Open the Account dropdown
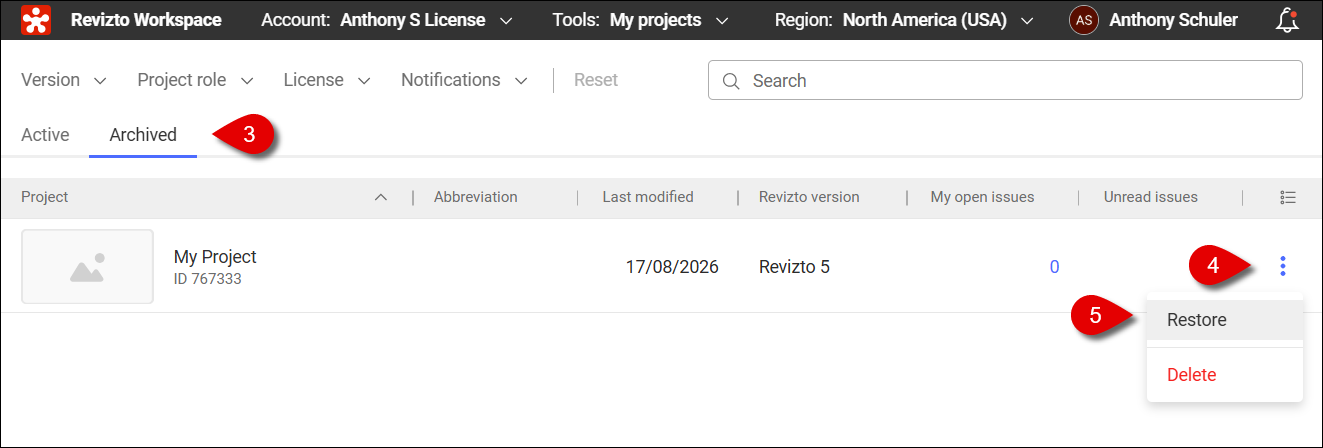Image resolution: width=1323 pixels, height=448 pixels. (x=387, y=20)
